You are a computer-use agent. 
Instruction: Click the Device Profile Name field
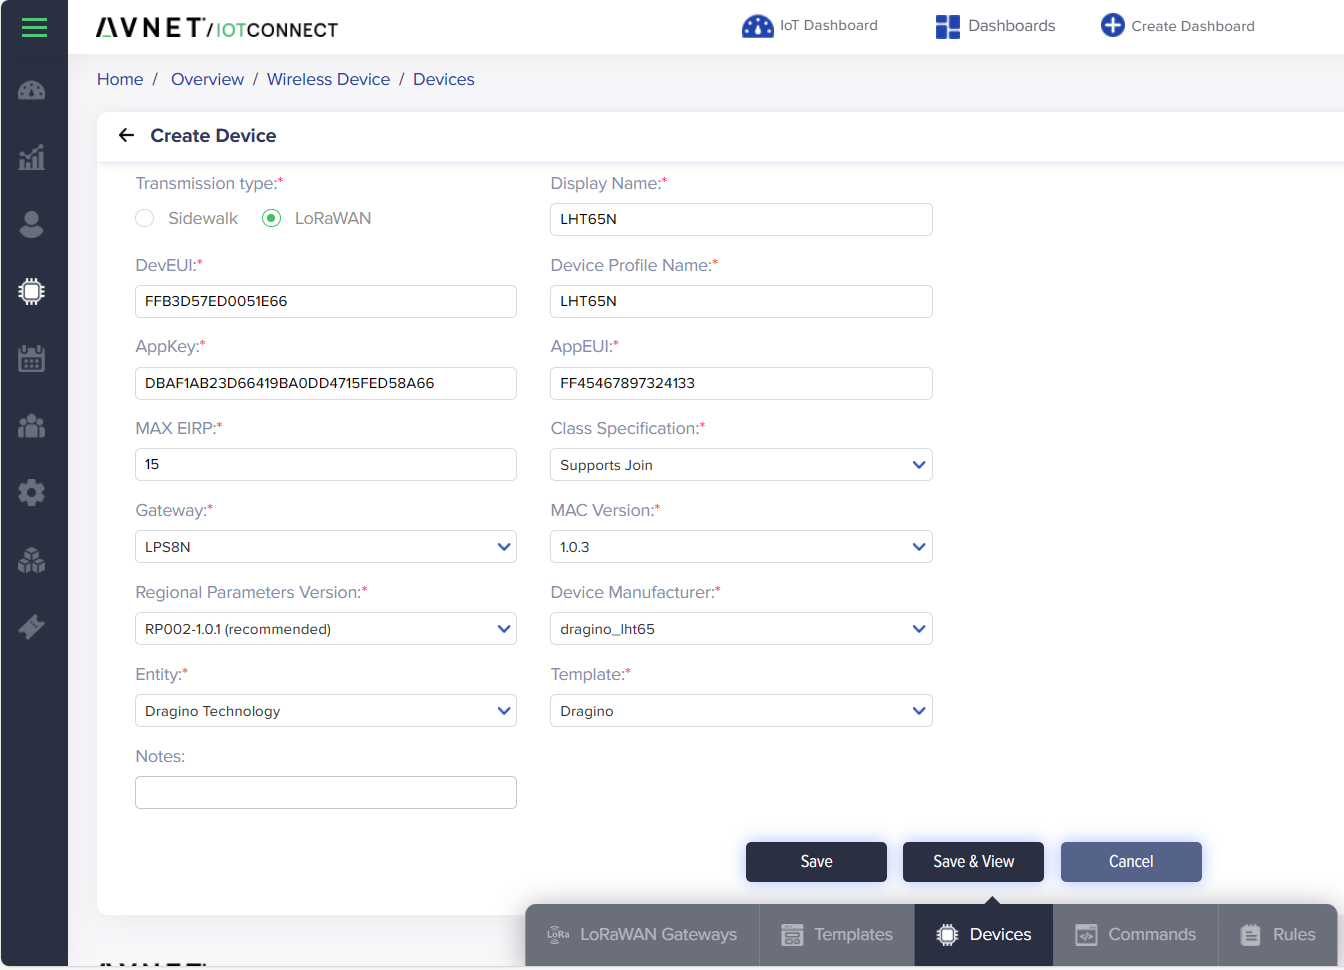741,301
